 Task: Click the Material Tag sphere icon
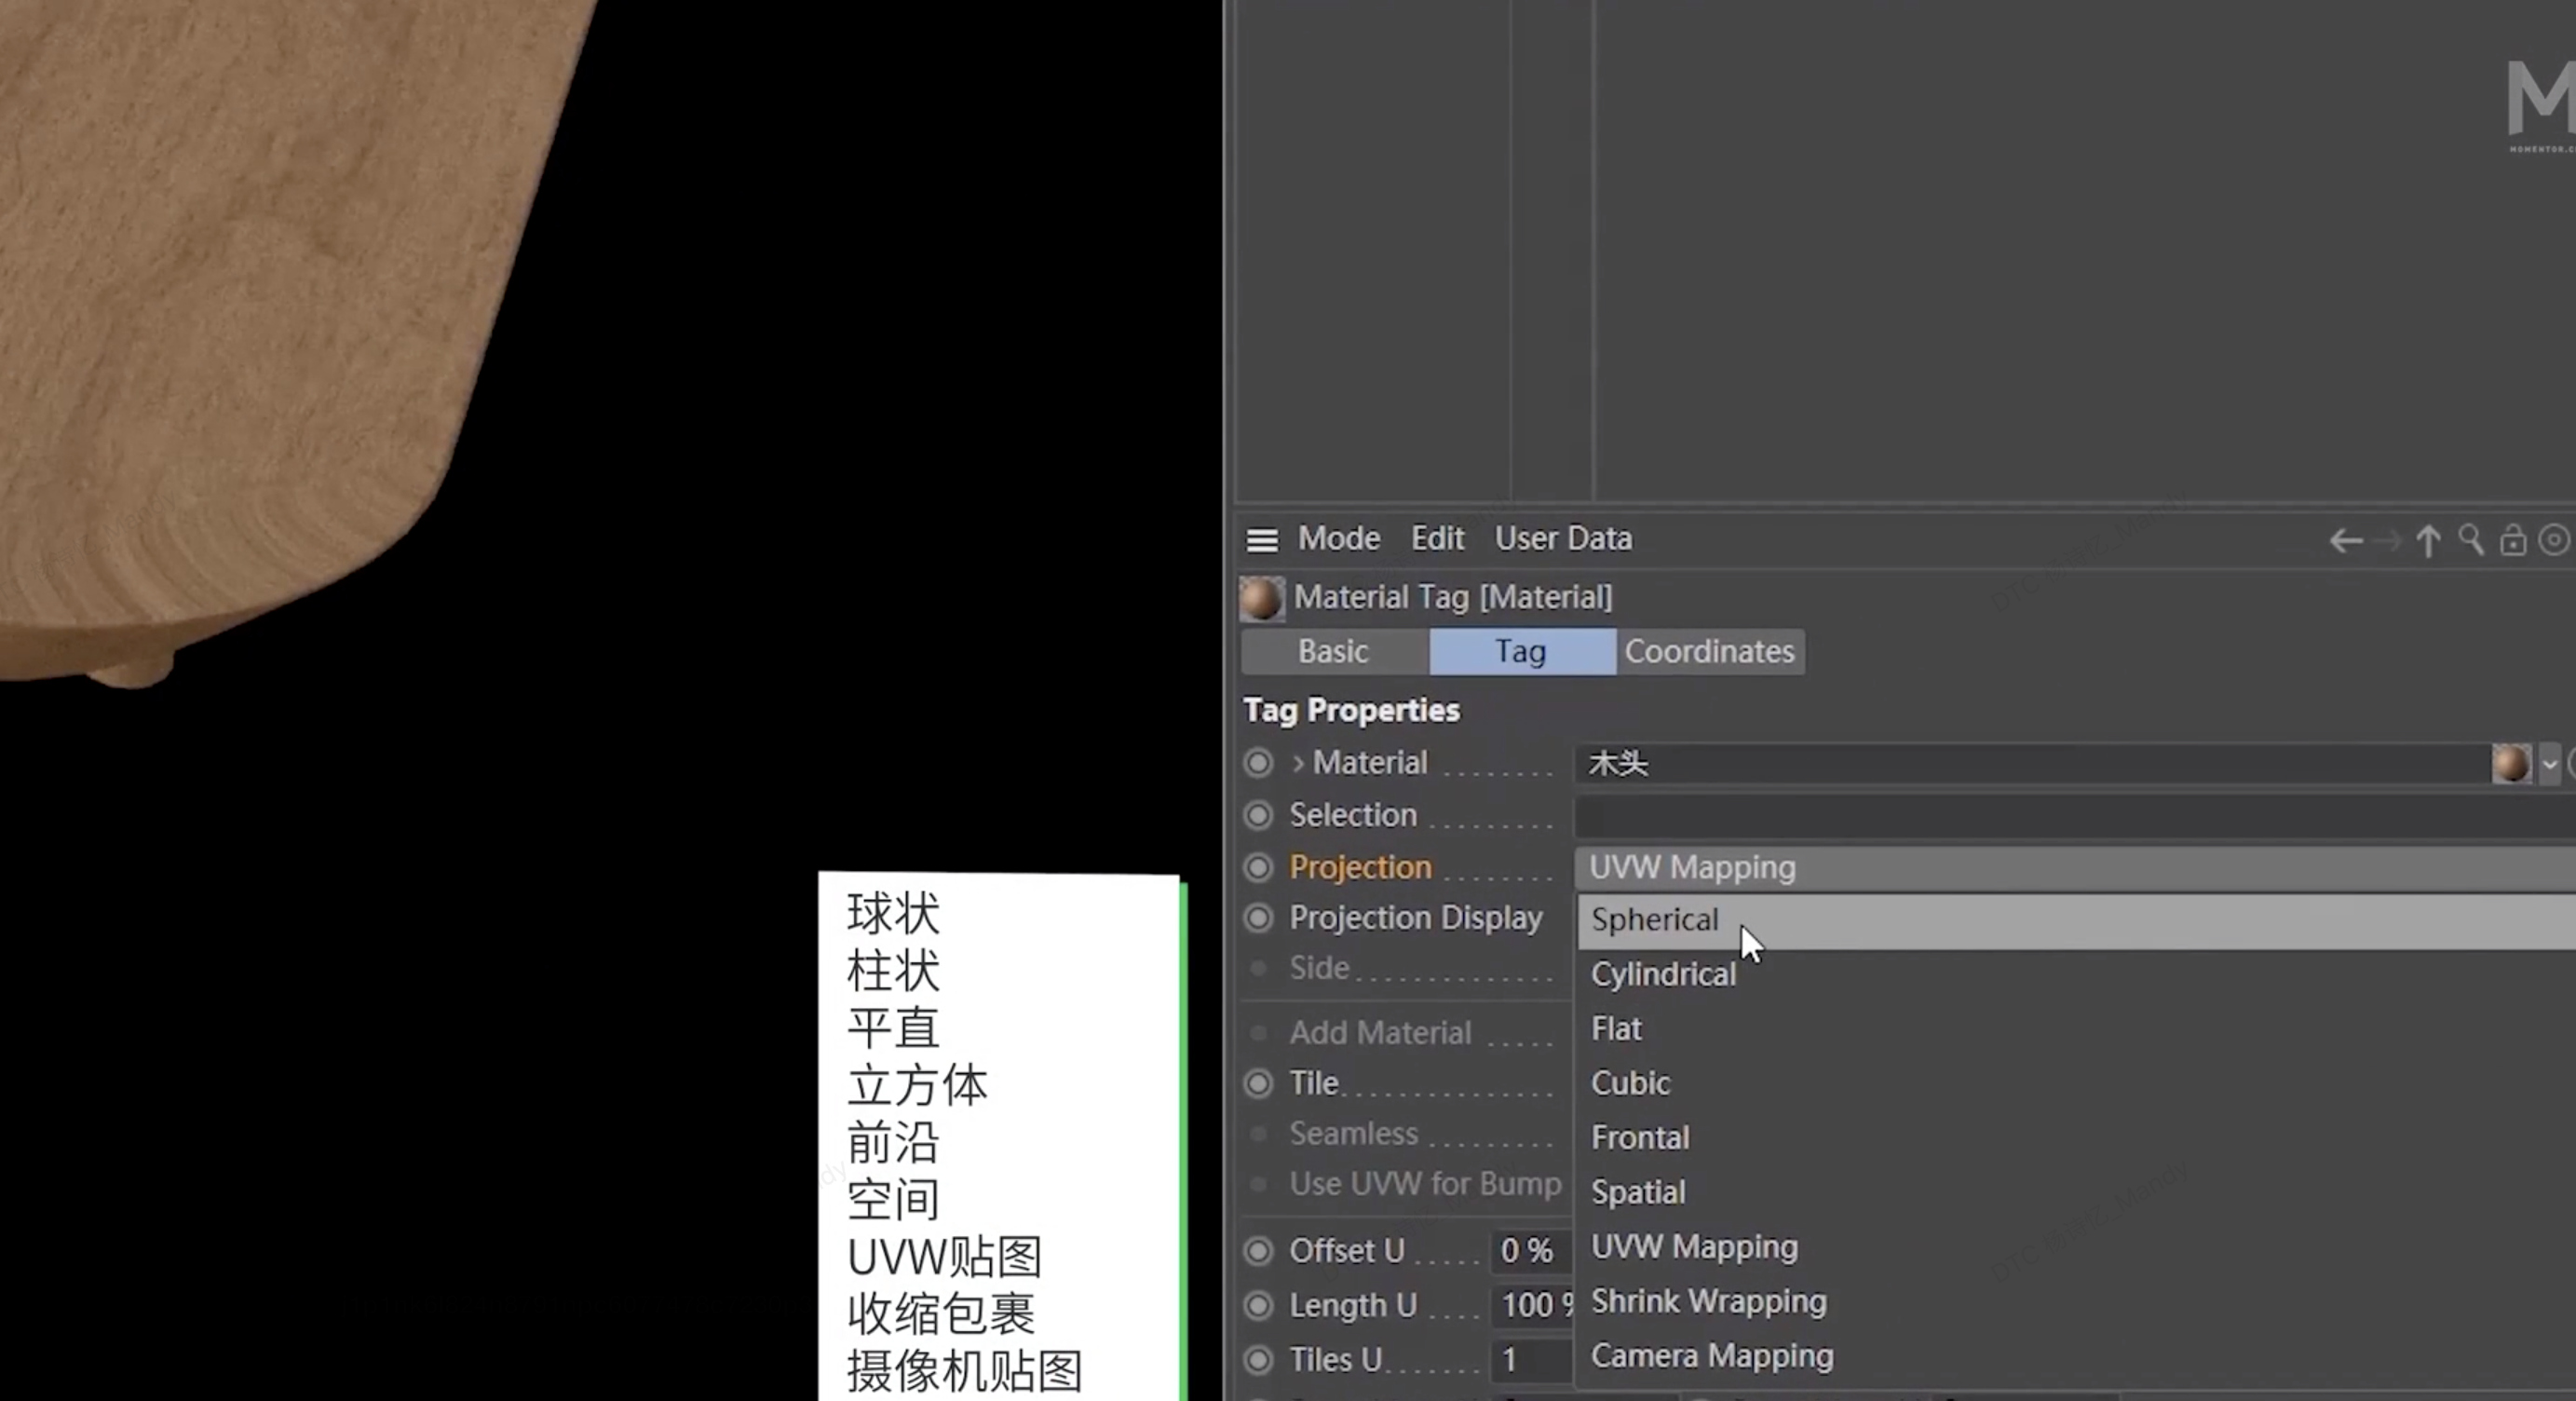[1261, 598]
